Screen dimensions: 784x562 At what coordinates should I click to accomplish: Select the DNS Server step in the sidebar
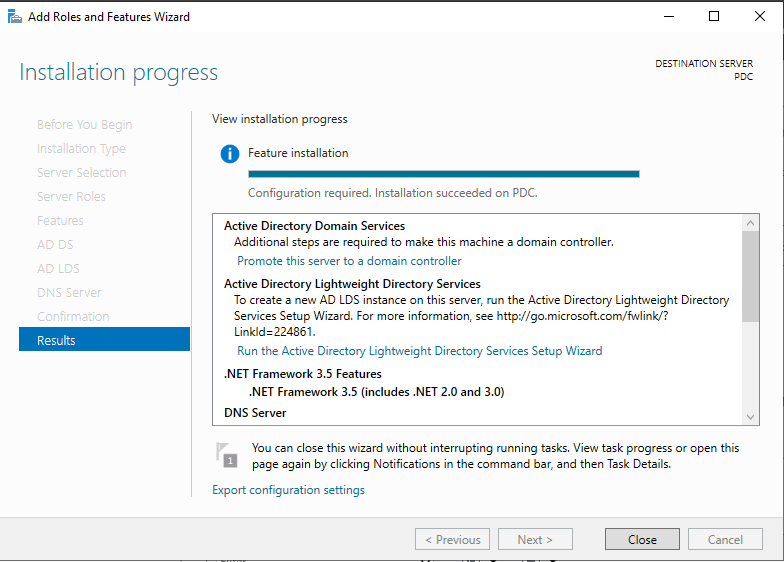pyautogui.click(x=69, y=292)
